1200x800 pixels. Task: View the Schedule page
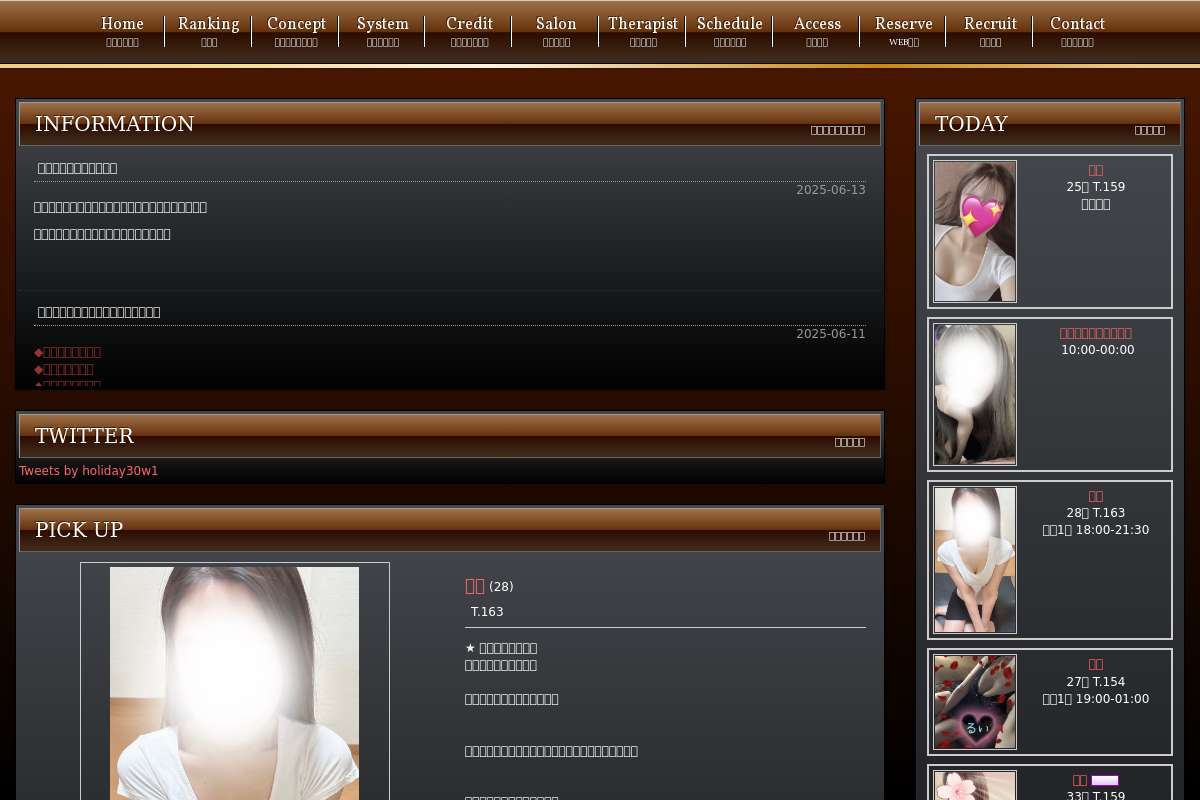pos(730,30)
